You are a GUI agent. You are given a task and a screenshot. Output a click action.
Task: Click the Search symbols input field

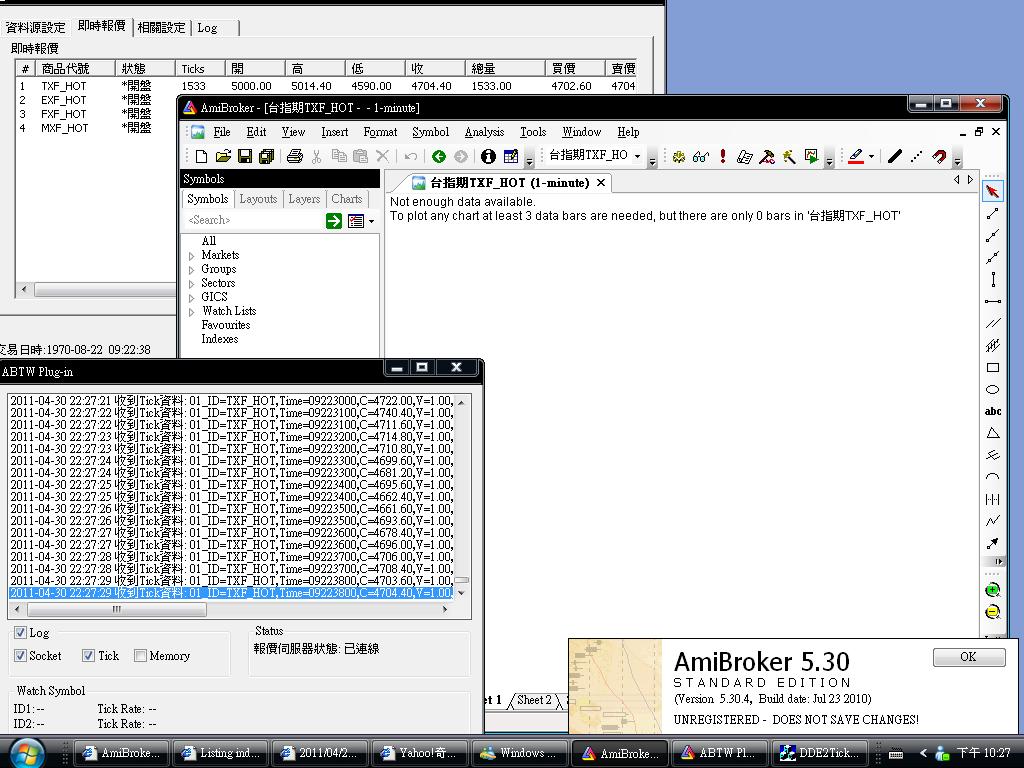pos(255,221)
